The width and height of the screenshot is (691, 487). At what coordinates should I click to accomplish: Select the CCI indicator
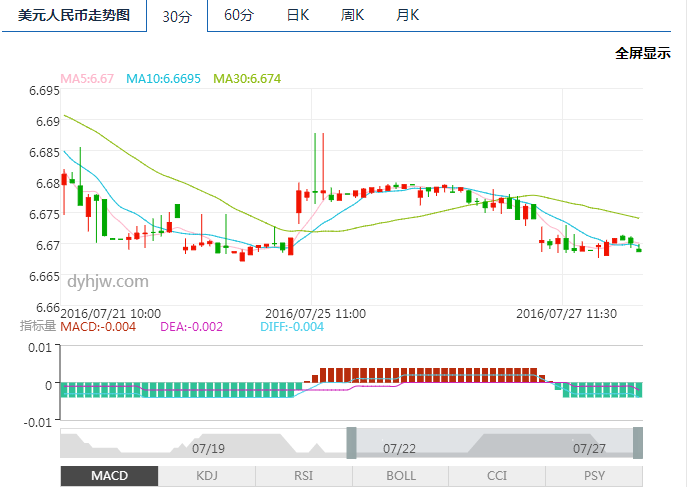[497, 476]
